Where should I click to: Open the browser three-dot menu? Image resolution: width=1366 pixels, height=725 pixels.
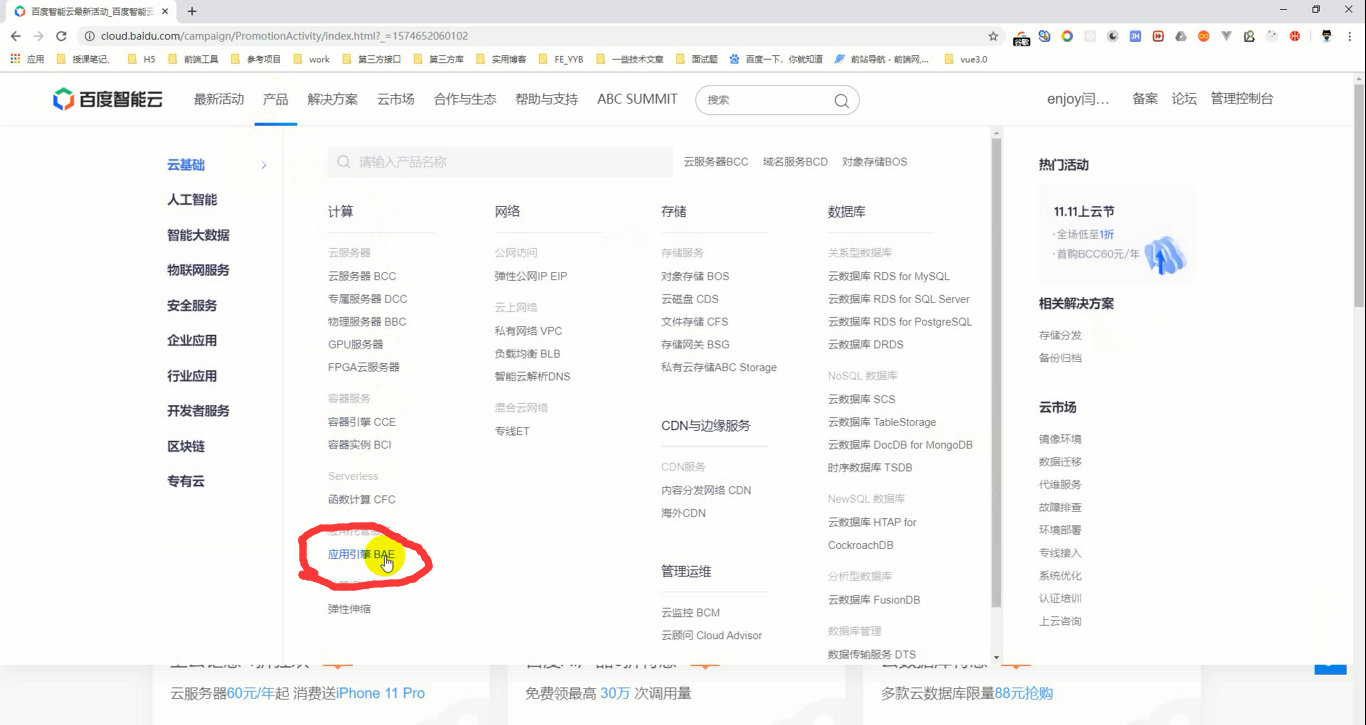[x=1349, y=35]
